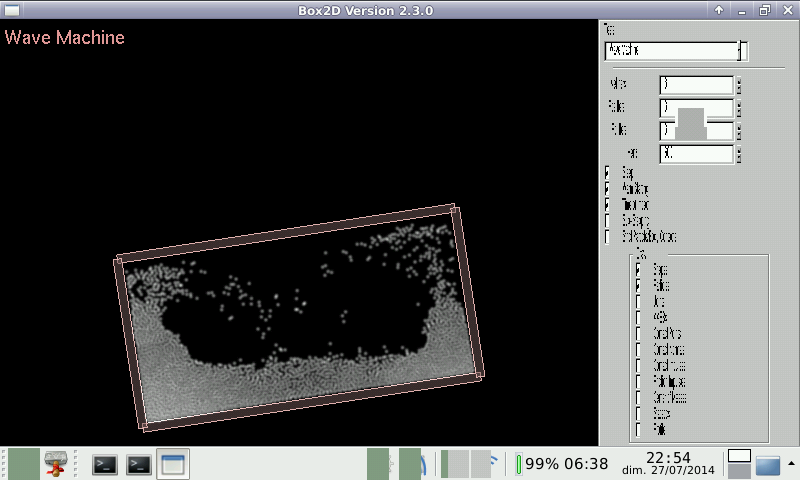Screen dimensions: 800x480
Task: Open the Tests dropdown showing Wave Machine
Action: [x=675, y=51]
